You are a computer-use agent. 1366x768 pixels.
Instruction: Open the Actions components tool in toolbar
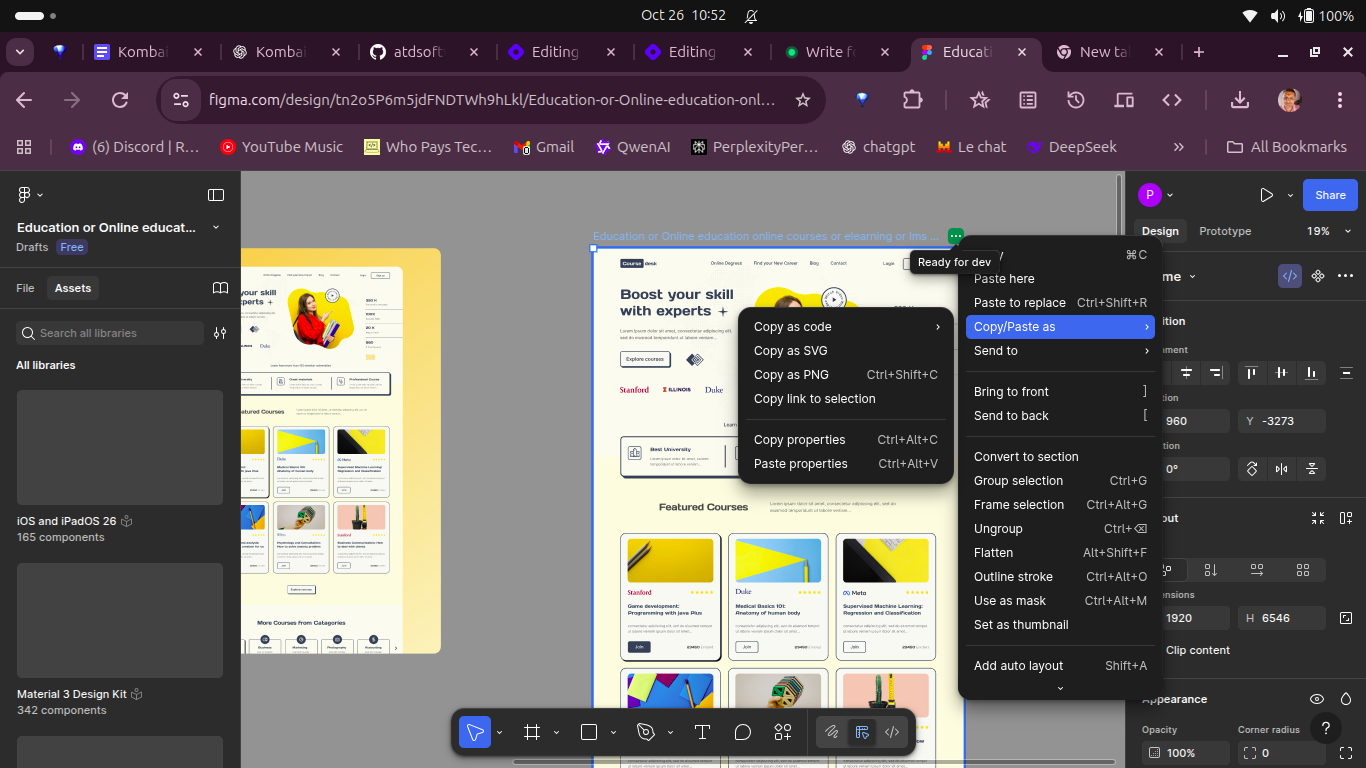point(783,732)
